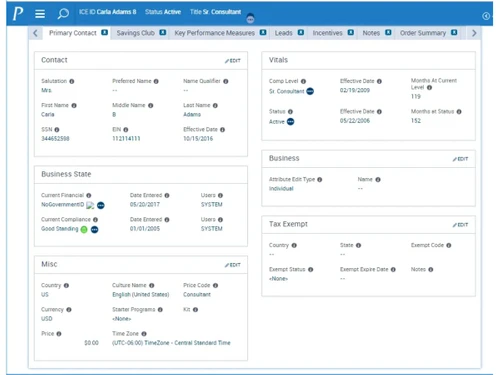Show info for Name Qualifier field
This screenshot has width=500, height=375.
coord(226,81)
